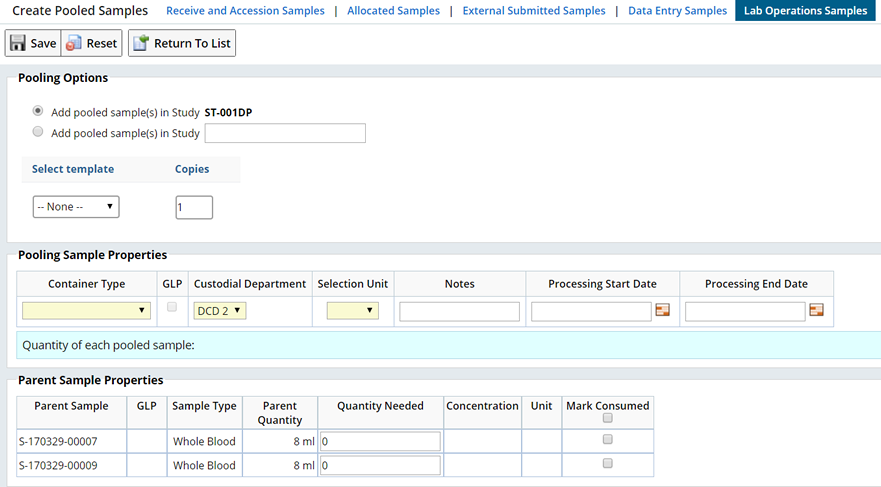This screenshot has height=487, width=881.
Task: Click the Reset button label
Action: click(x=102, y=43)
